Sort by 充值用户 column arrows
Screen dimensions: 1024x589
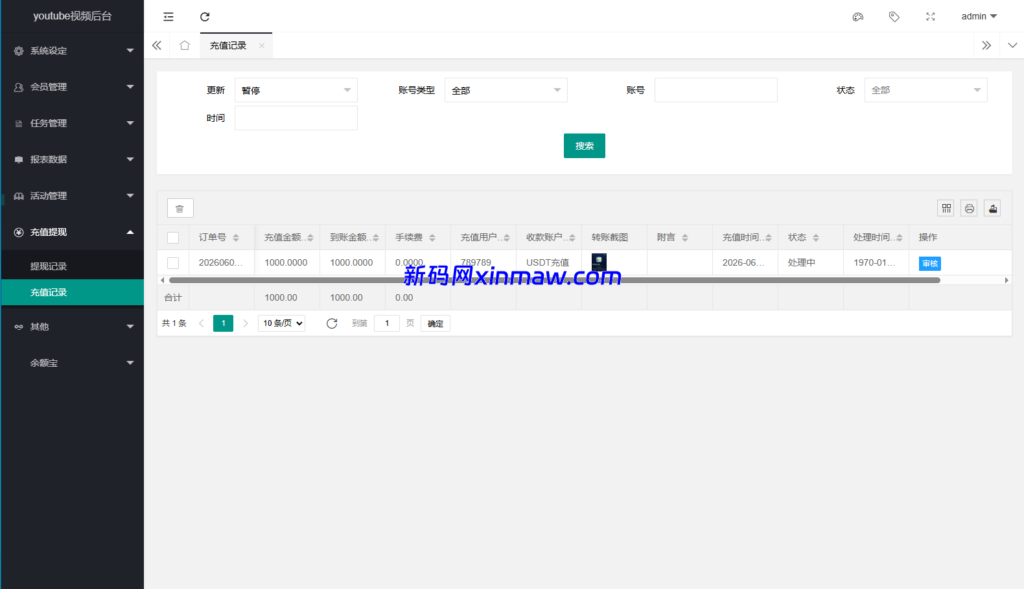[x=506, y=238]
